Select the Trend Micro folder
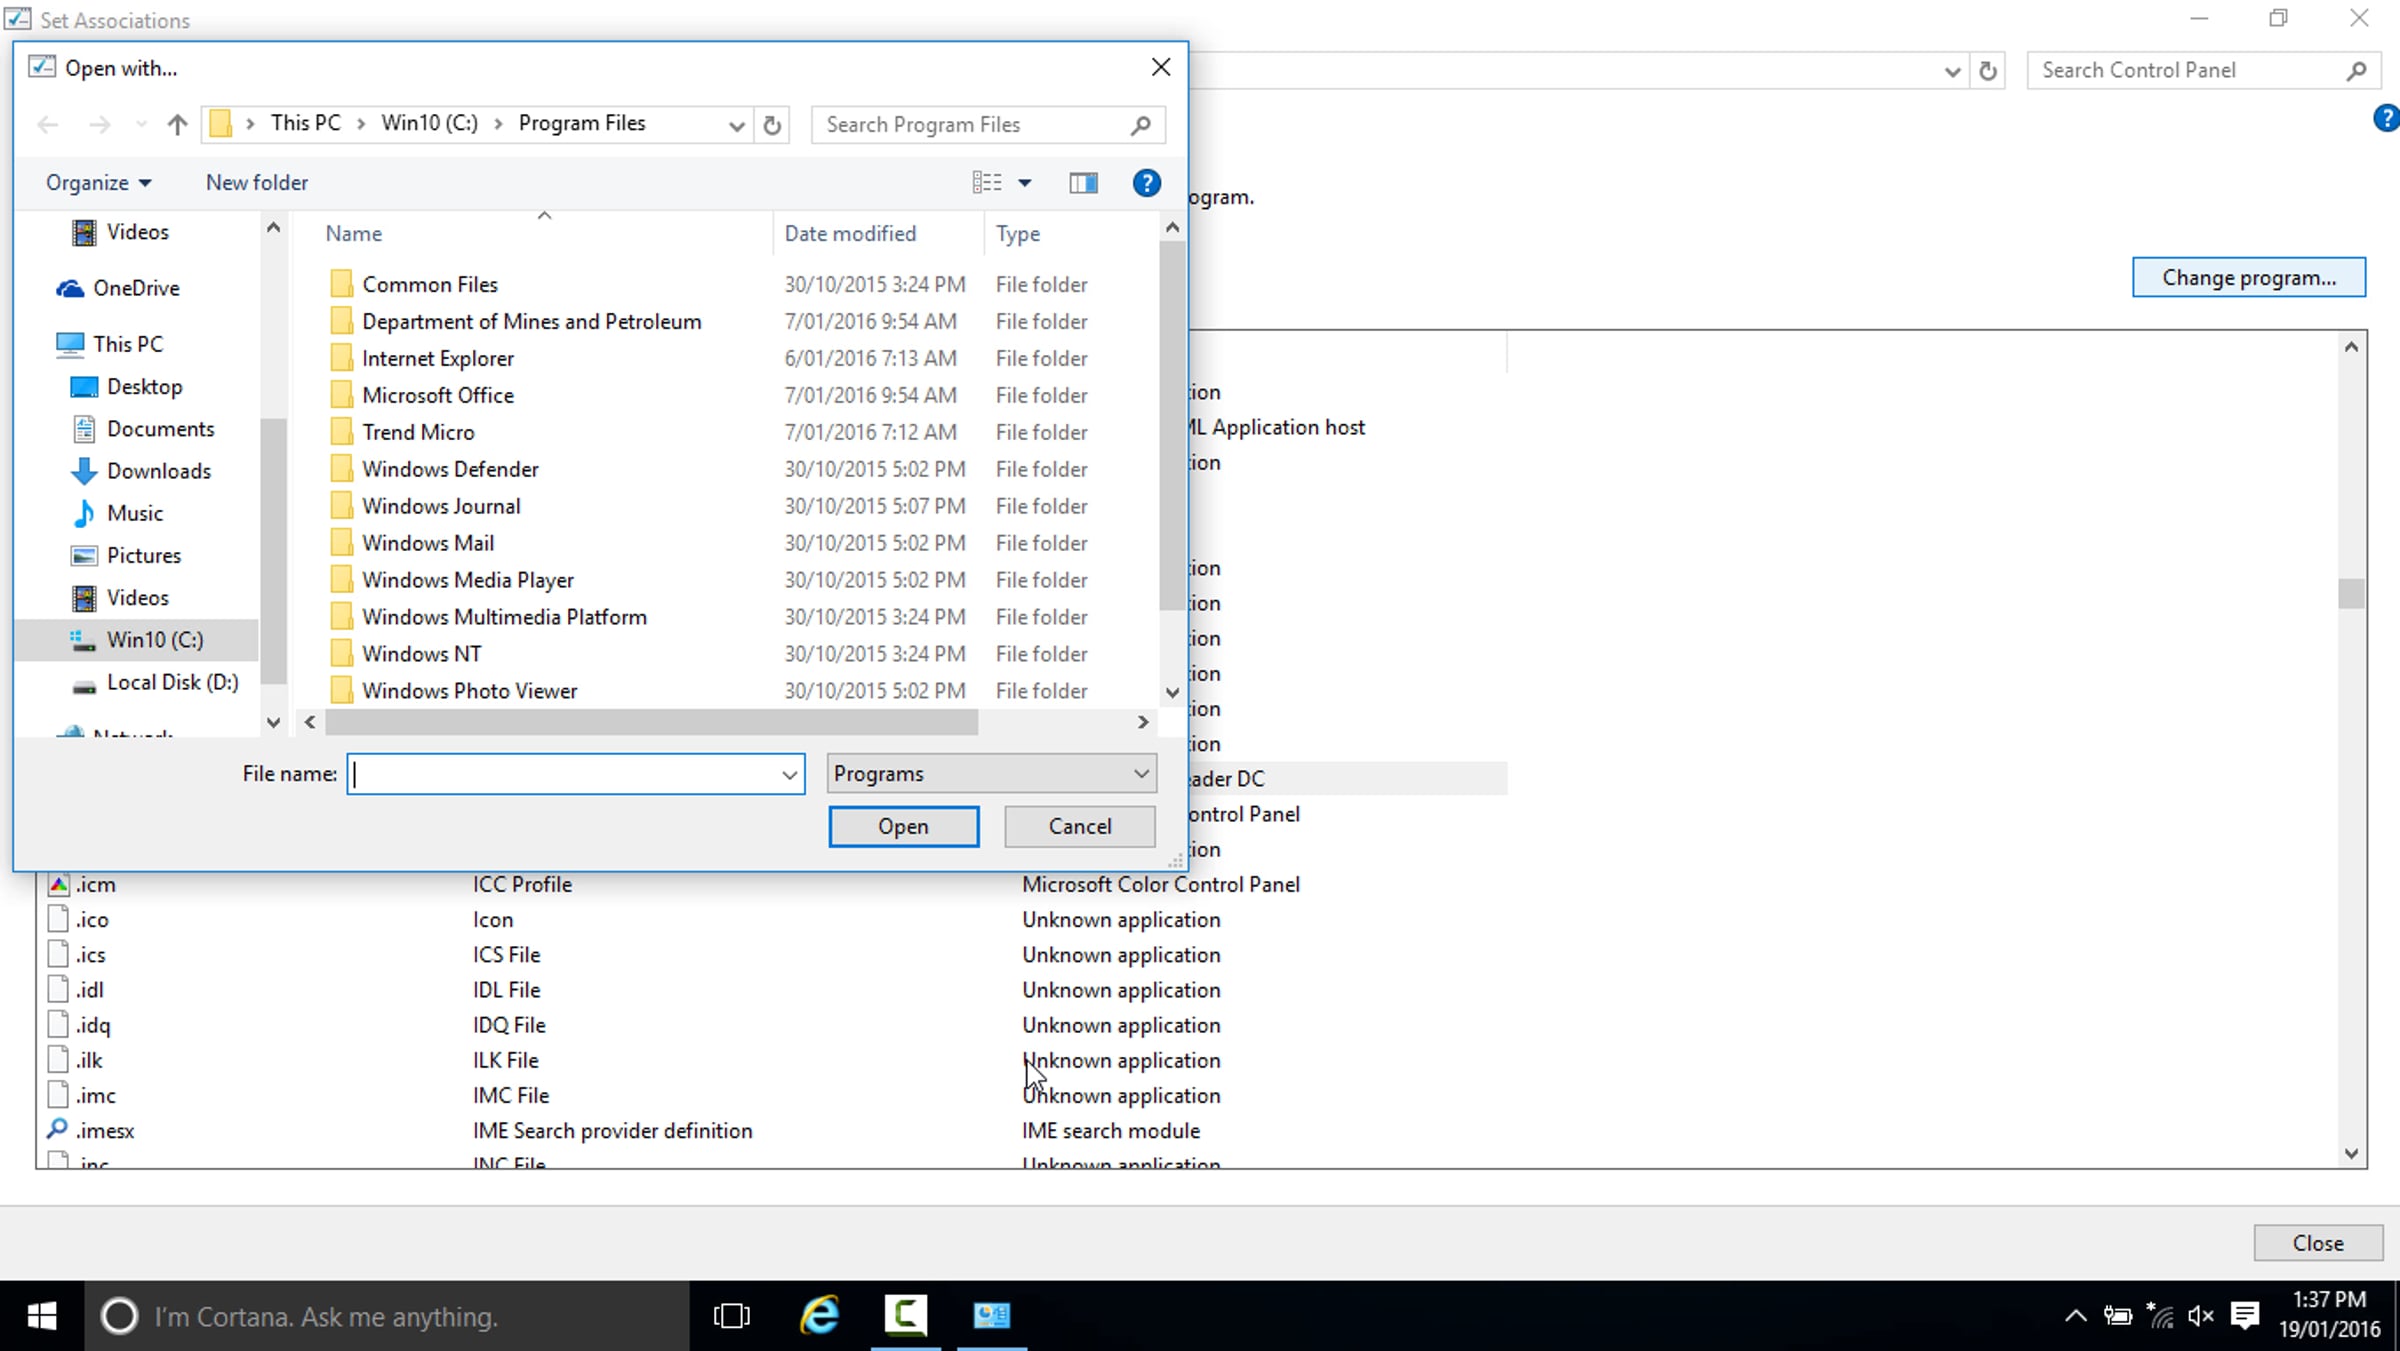 click(418, 432)
